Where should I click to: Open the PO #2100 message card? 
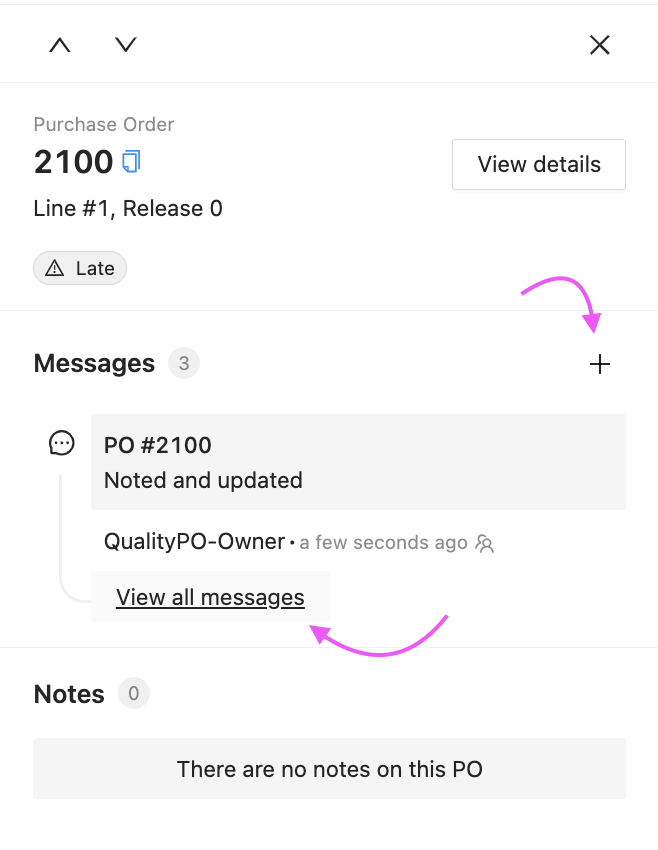358,462
